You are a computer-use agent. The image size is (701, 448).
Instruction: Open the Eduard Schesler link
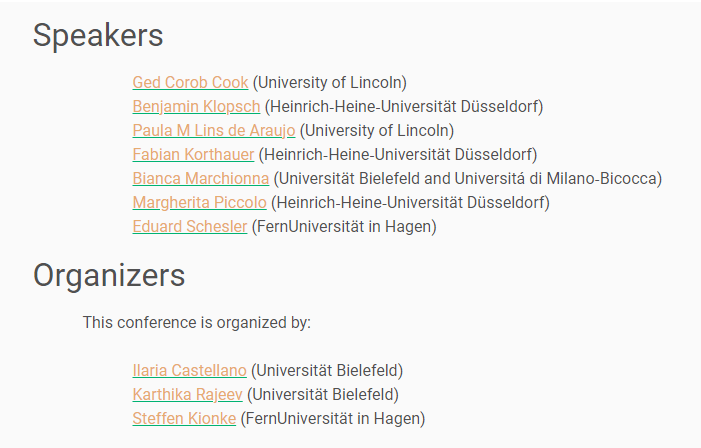tap(189, 226)
